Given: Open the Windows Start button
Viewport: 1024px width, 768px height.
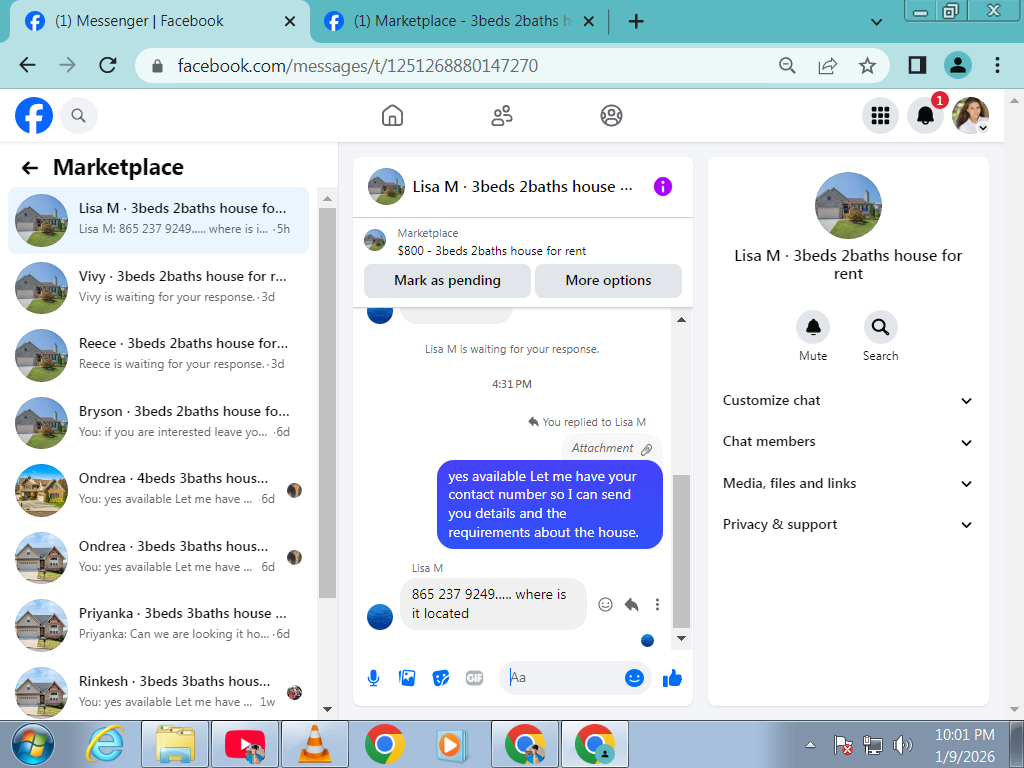Looking at the screenshot, I should 32,744.
